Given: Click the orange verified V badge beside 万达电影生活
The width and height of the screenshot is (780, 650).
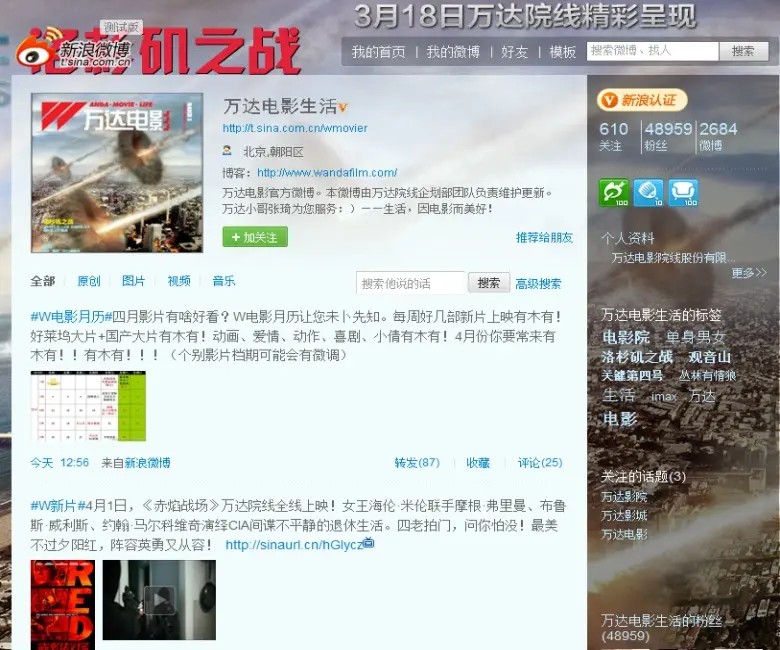Looking at the screenshot, I should tap(343, 107).
